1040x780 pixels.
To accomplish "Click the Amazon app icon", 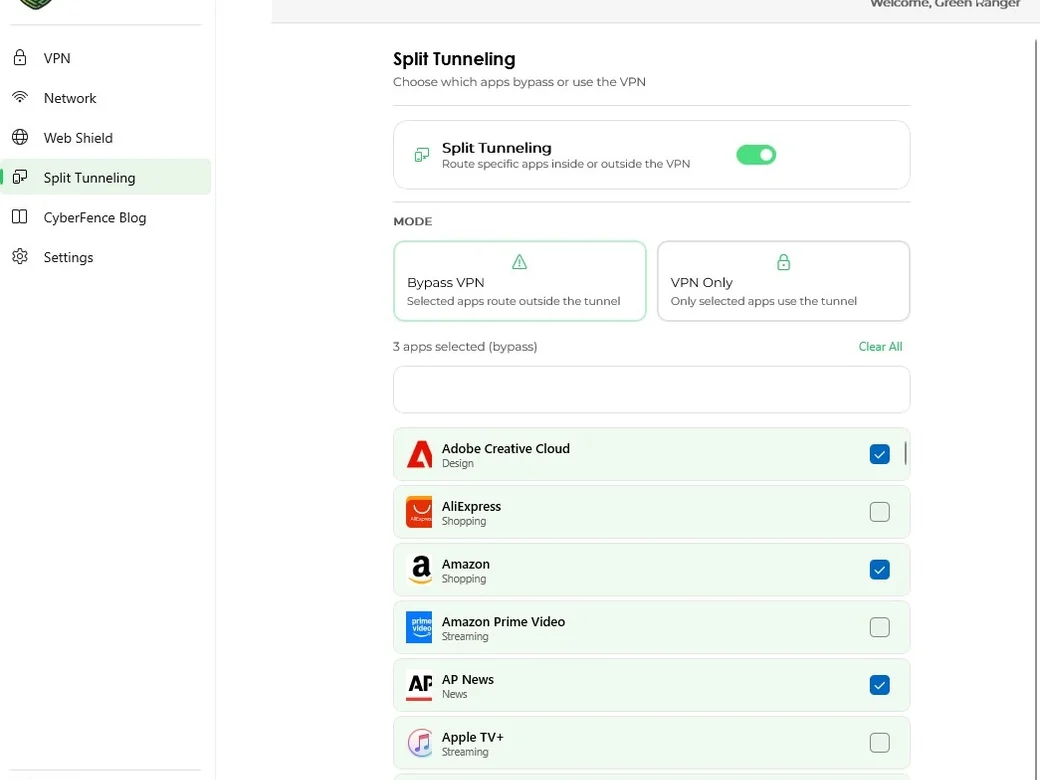I will [419, 570].
